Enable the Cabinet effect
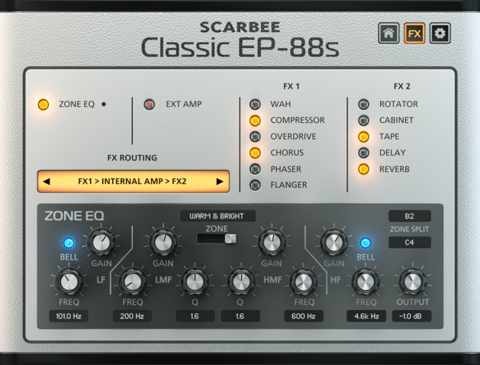Screen dimensions: 480x365 tap(363, 120)
